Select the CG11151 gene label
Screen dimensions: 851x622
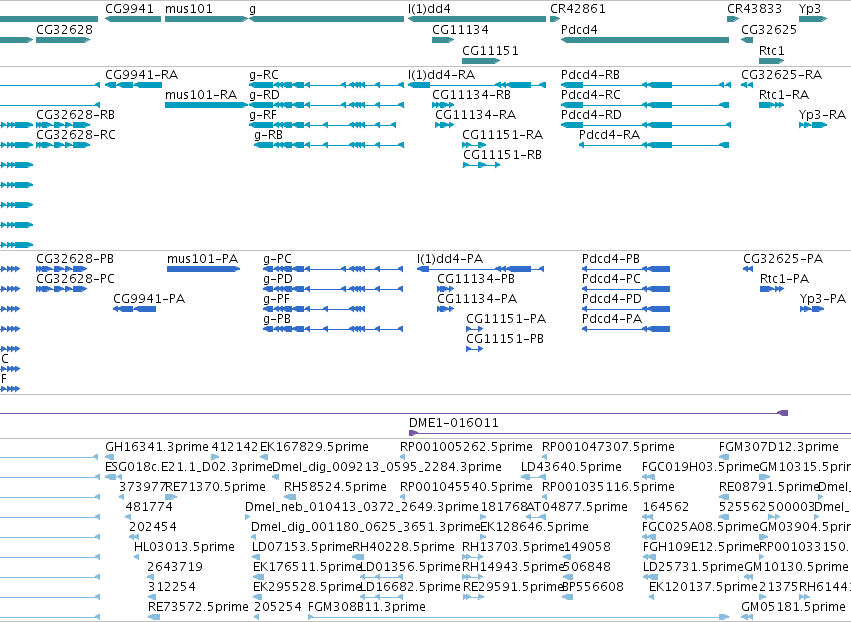click(491, 50)
